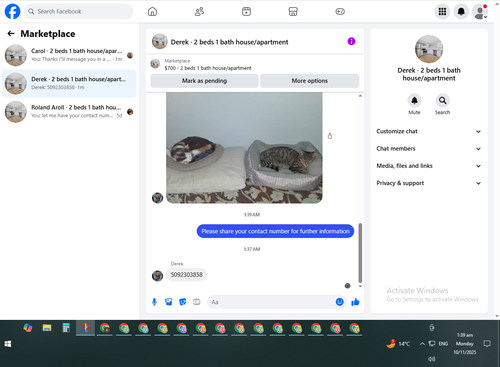Expand Privacy & support section
Viewport: 500px width, 367px height.
tap(429, 183)
